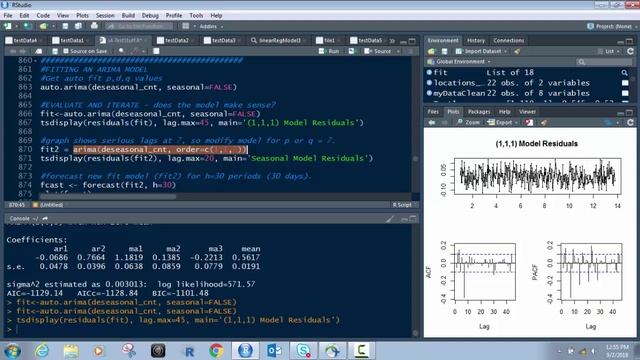Image resolution: width=640 pixels, height=360 pixels.
Task: Click the Save All documents icon
Action: coord(78,26)
